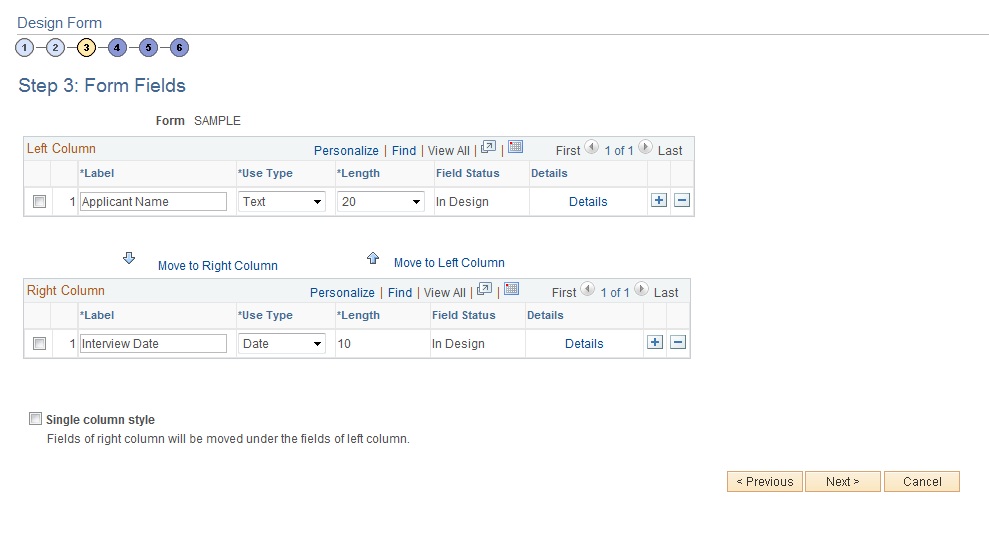Click the Next button
Image resolution: width=989 pixels, height=557 pixels.
coord(842,482)
